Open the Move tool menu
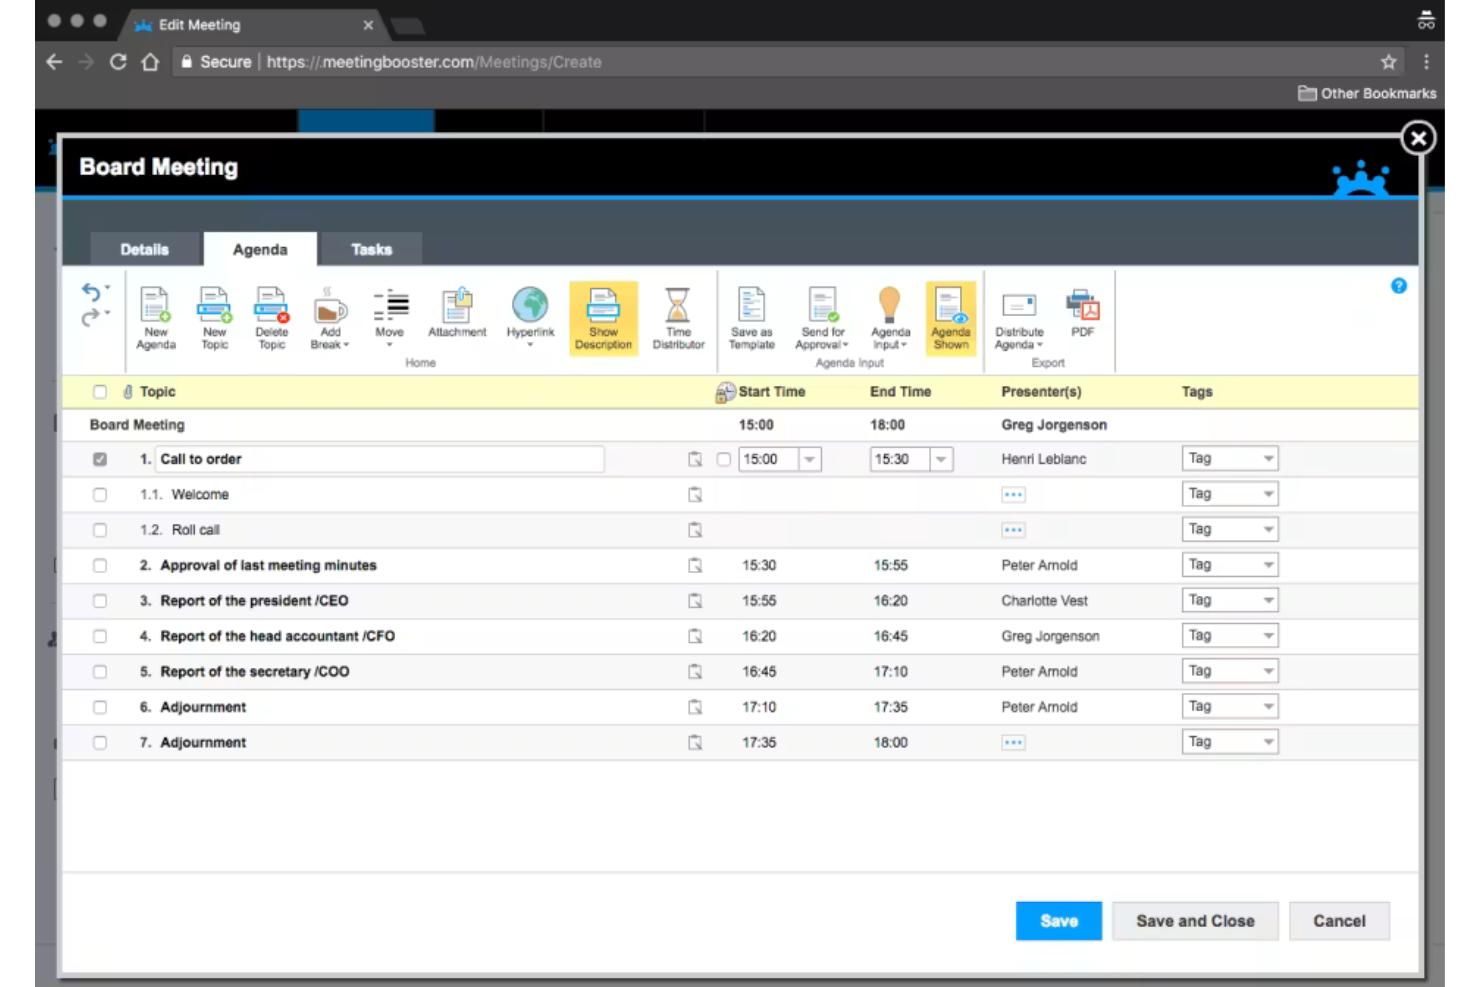Viewport: 1480px width, 987px height. pyautogui.click(x=390, y=318)
